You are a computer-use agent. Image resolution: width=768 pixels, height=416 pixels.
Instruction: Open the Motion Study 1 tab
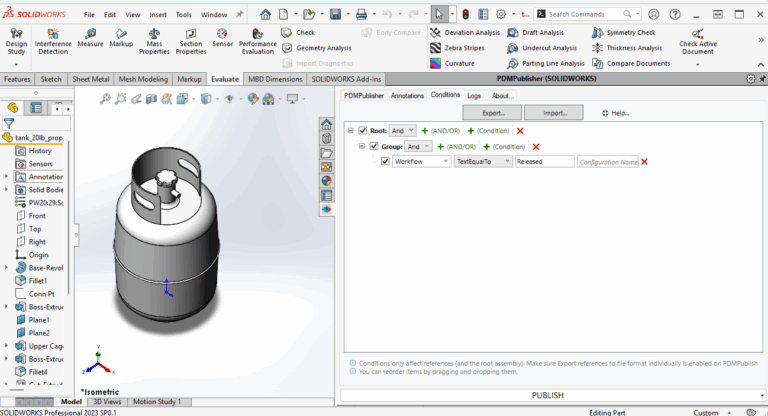(x=157, y=402)
